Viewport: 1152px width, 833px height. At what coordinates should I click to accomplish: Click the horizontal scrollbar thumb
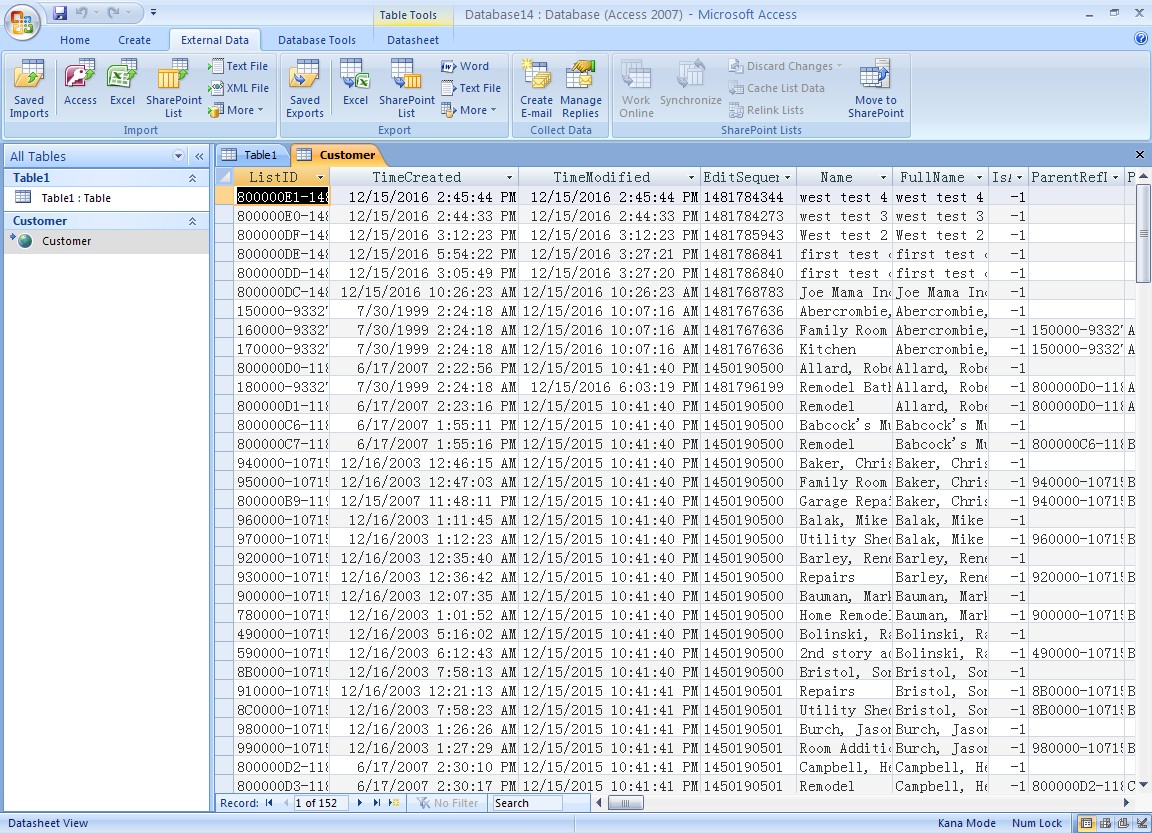(625, 803)
